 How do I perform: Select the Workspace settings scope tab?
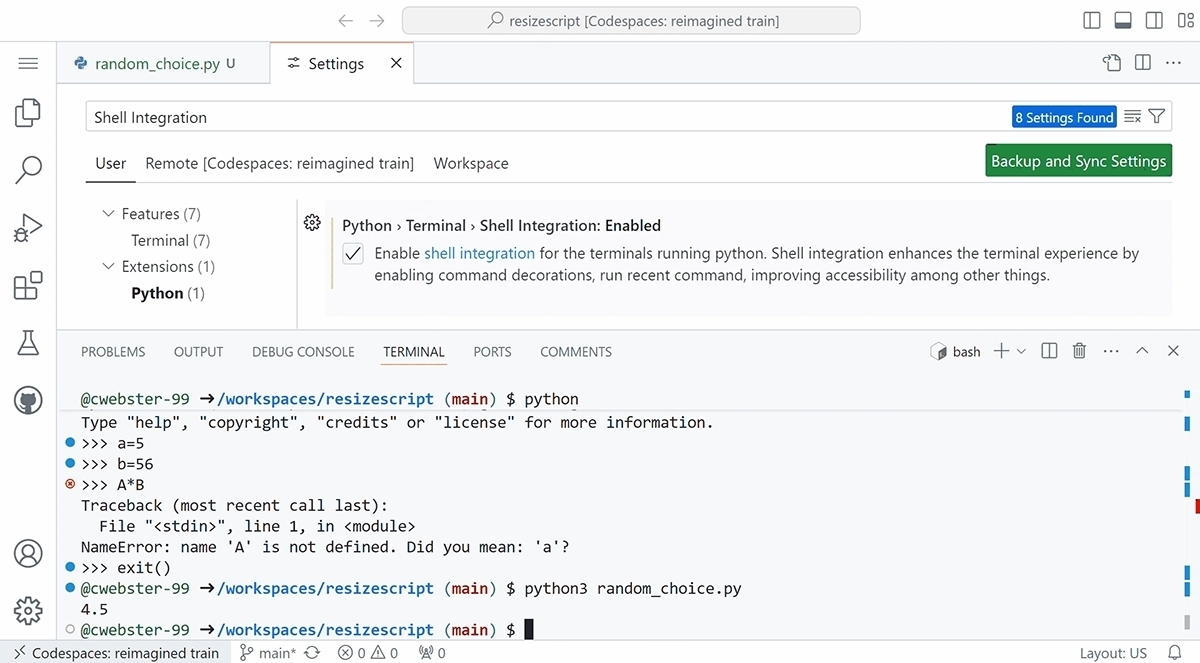pos(471,163)
